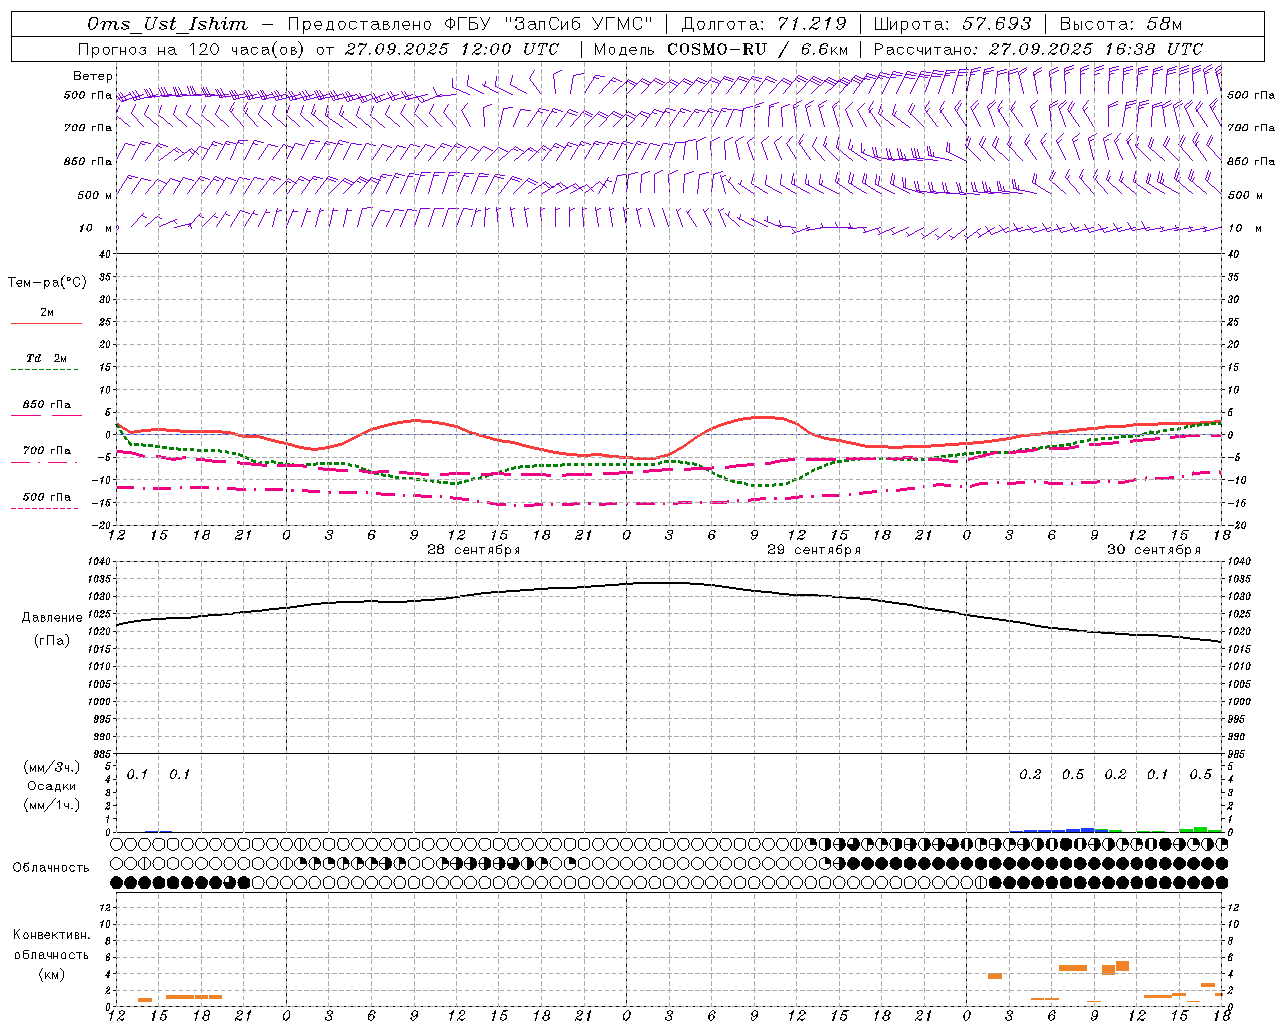Click the 500 гПа temperature legend entry
1280x1024 pixels.
click(x=47, y=497)
